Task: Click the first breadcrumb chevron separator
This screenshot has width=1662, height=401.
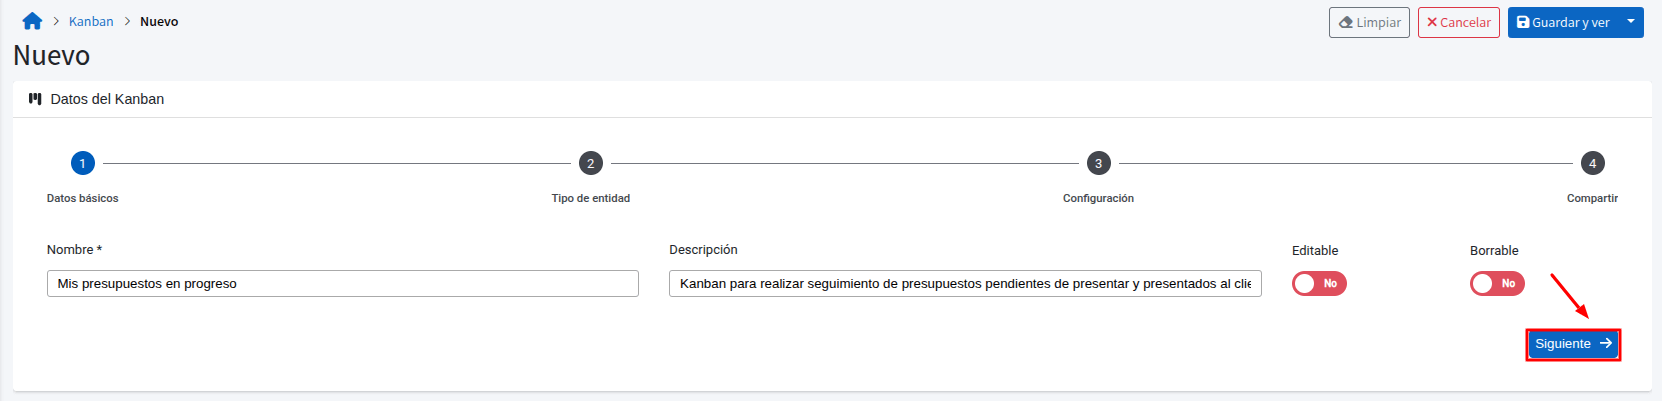Action: (x=56, y=22)
